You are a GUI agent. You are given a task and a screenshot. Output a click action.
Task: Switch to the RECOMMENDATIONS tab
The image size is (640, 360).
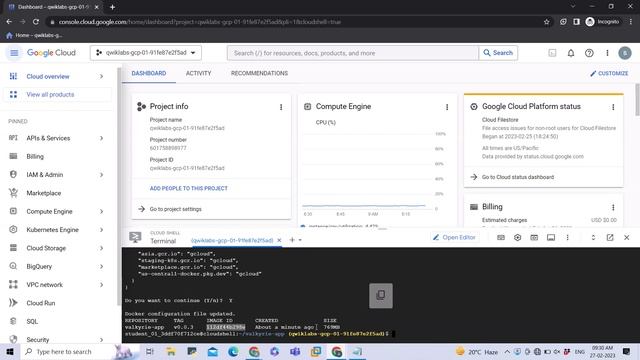[259, 73]
